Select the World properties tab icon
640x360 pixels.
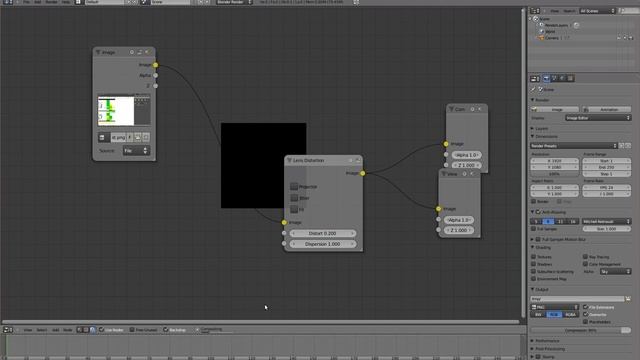(562, 78)
